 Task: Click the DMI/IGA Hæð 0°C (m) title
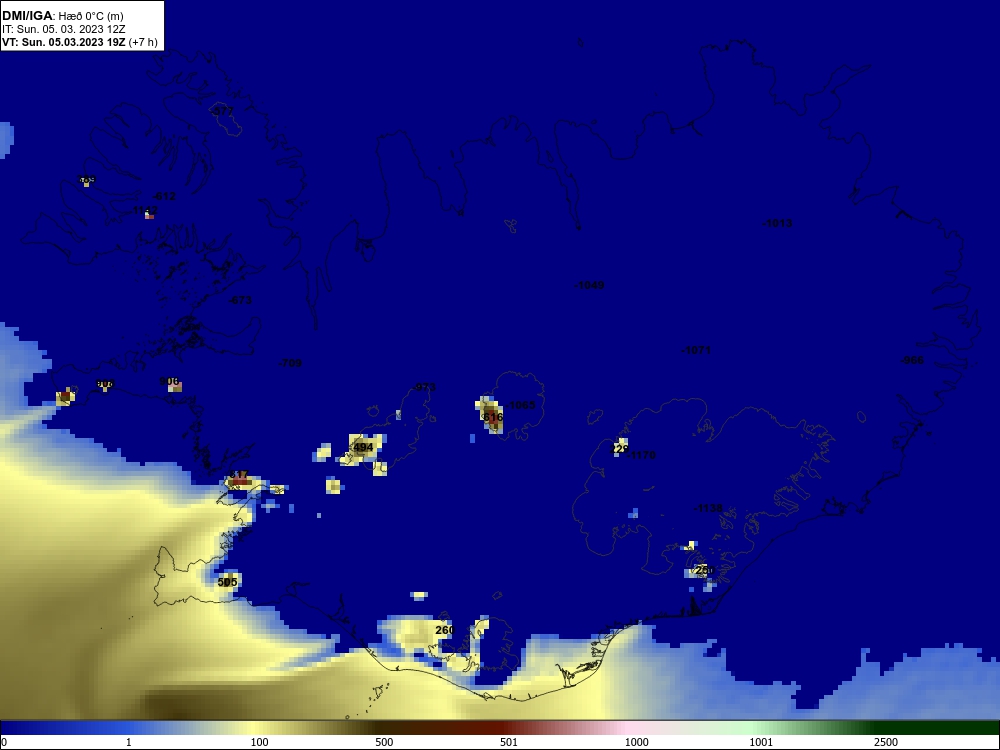[x=62, y=16]
